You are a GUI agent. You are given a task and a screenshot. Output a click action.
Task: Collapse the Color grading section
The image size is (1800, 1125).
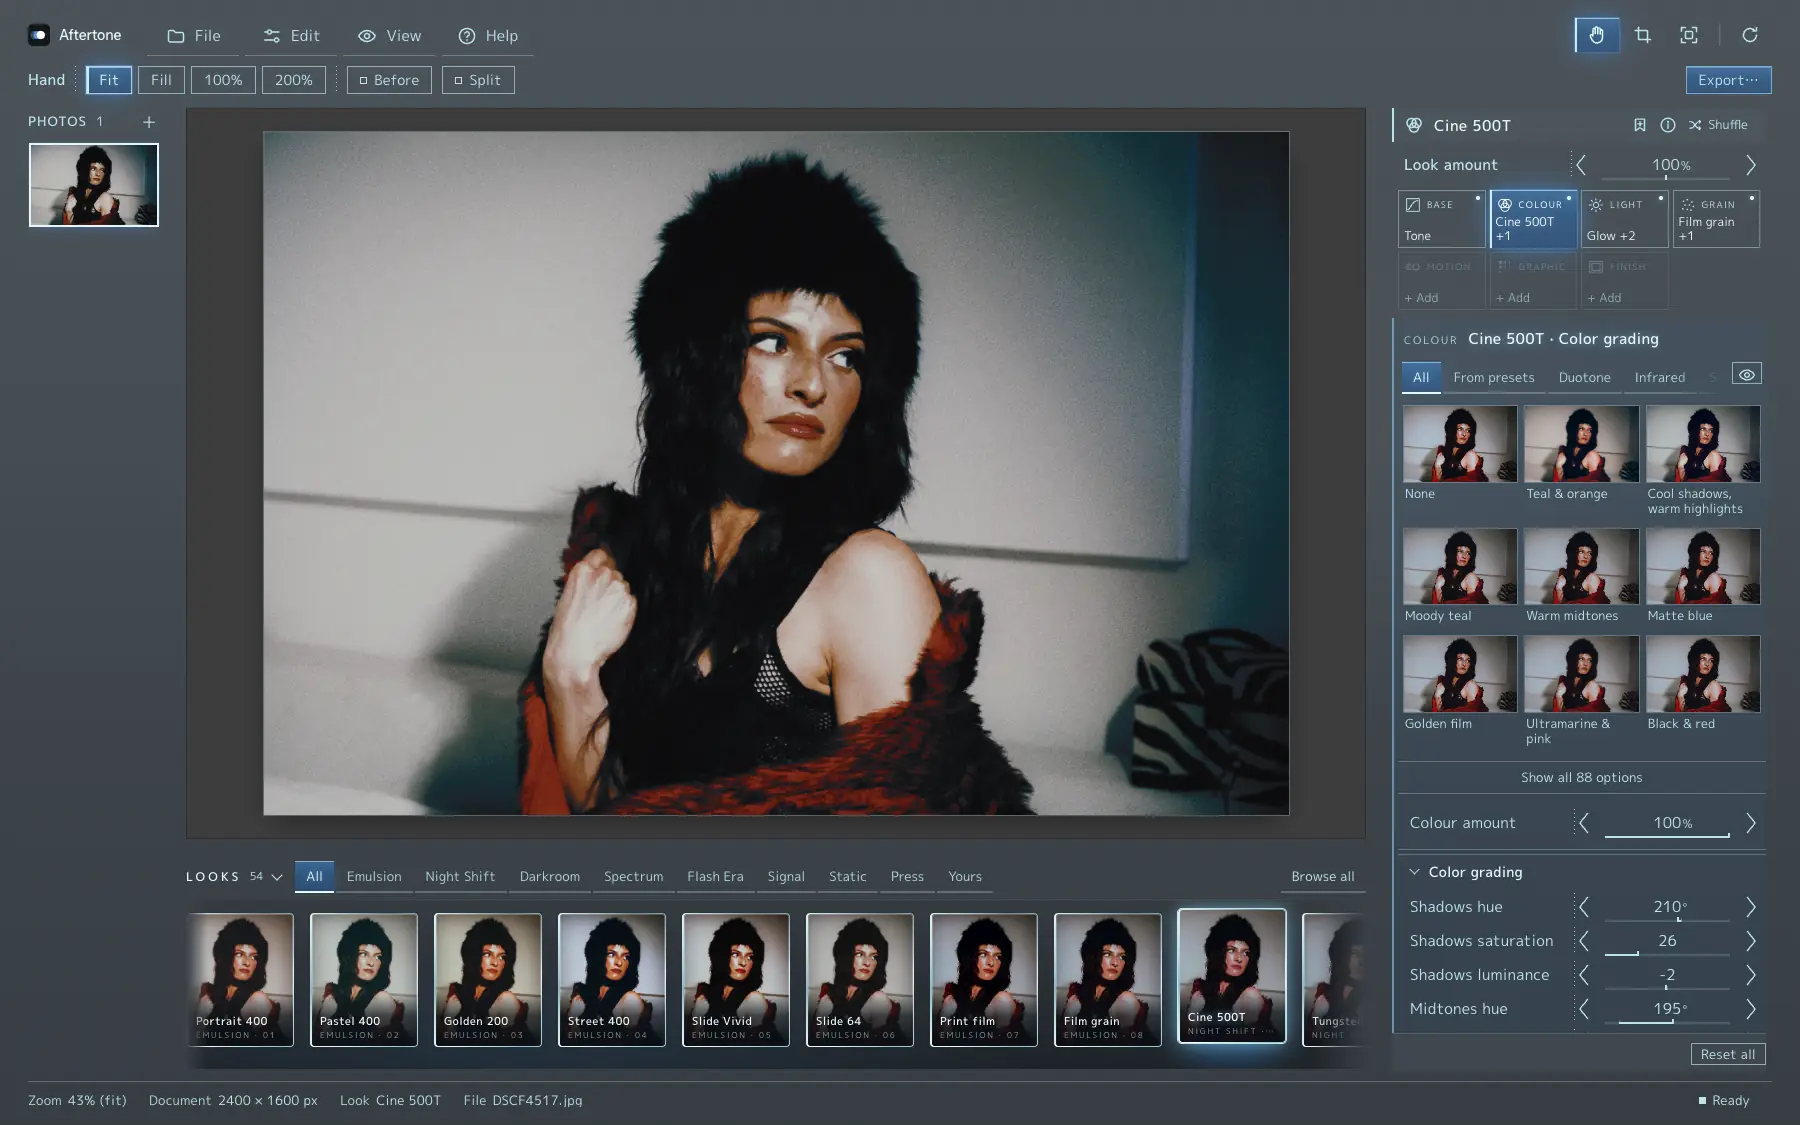tap(1414, 872)
